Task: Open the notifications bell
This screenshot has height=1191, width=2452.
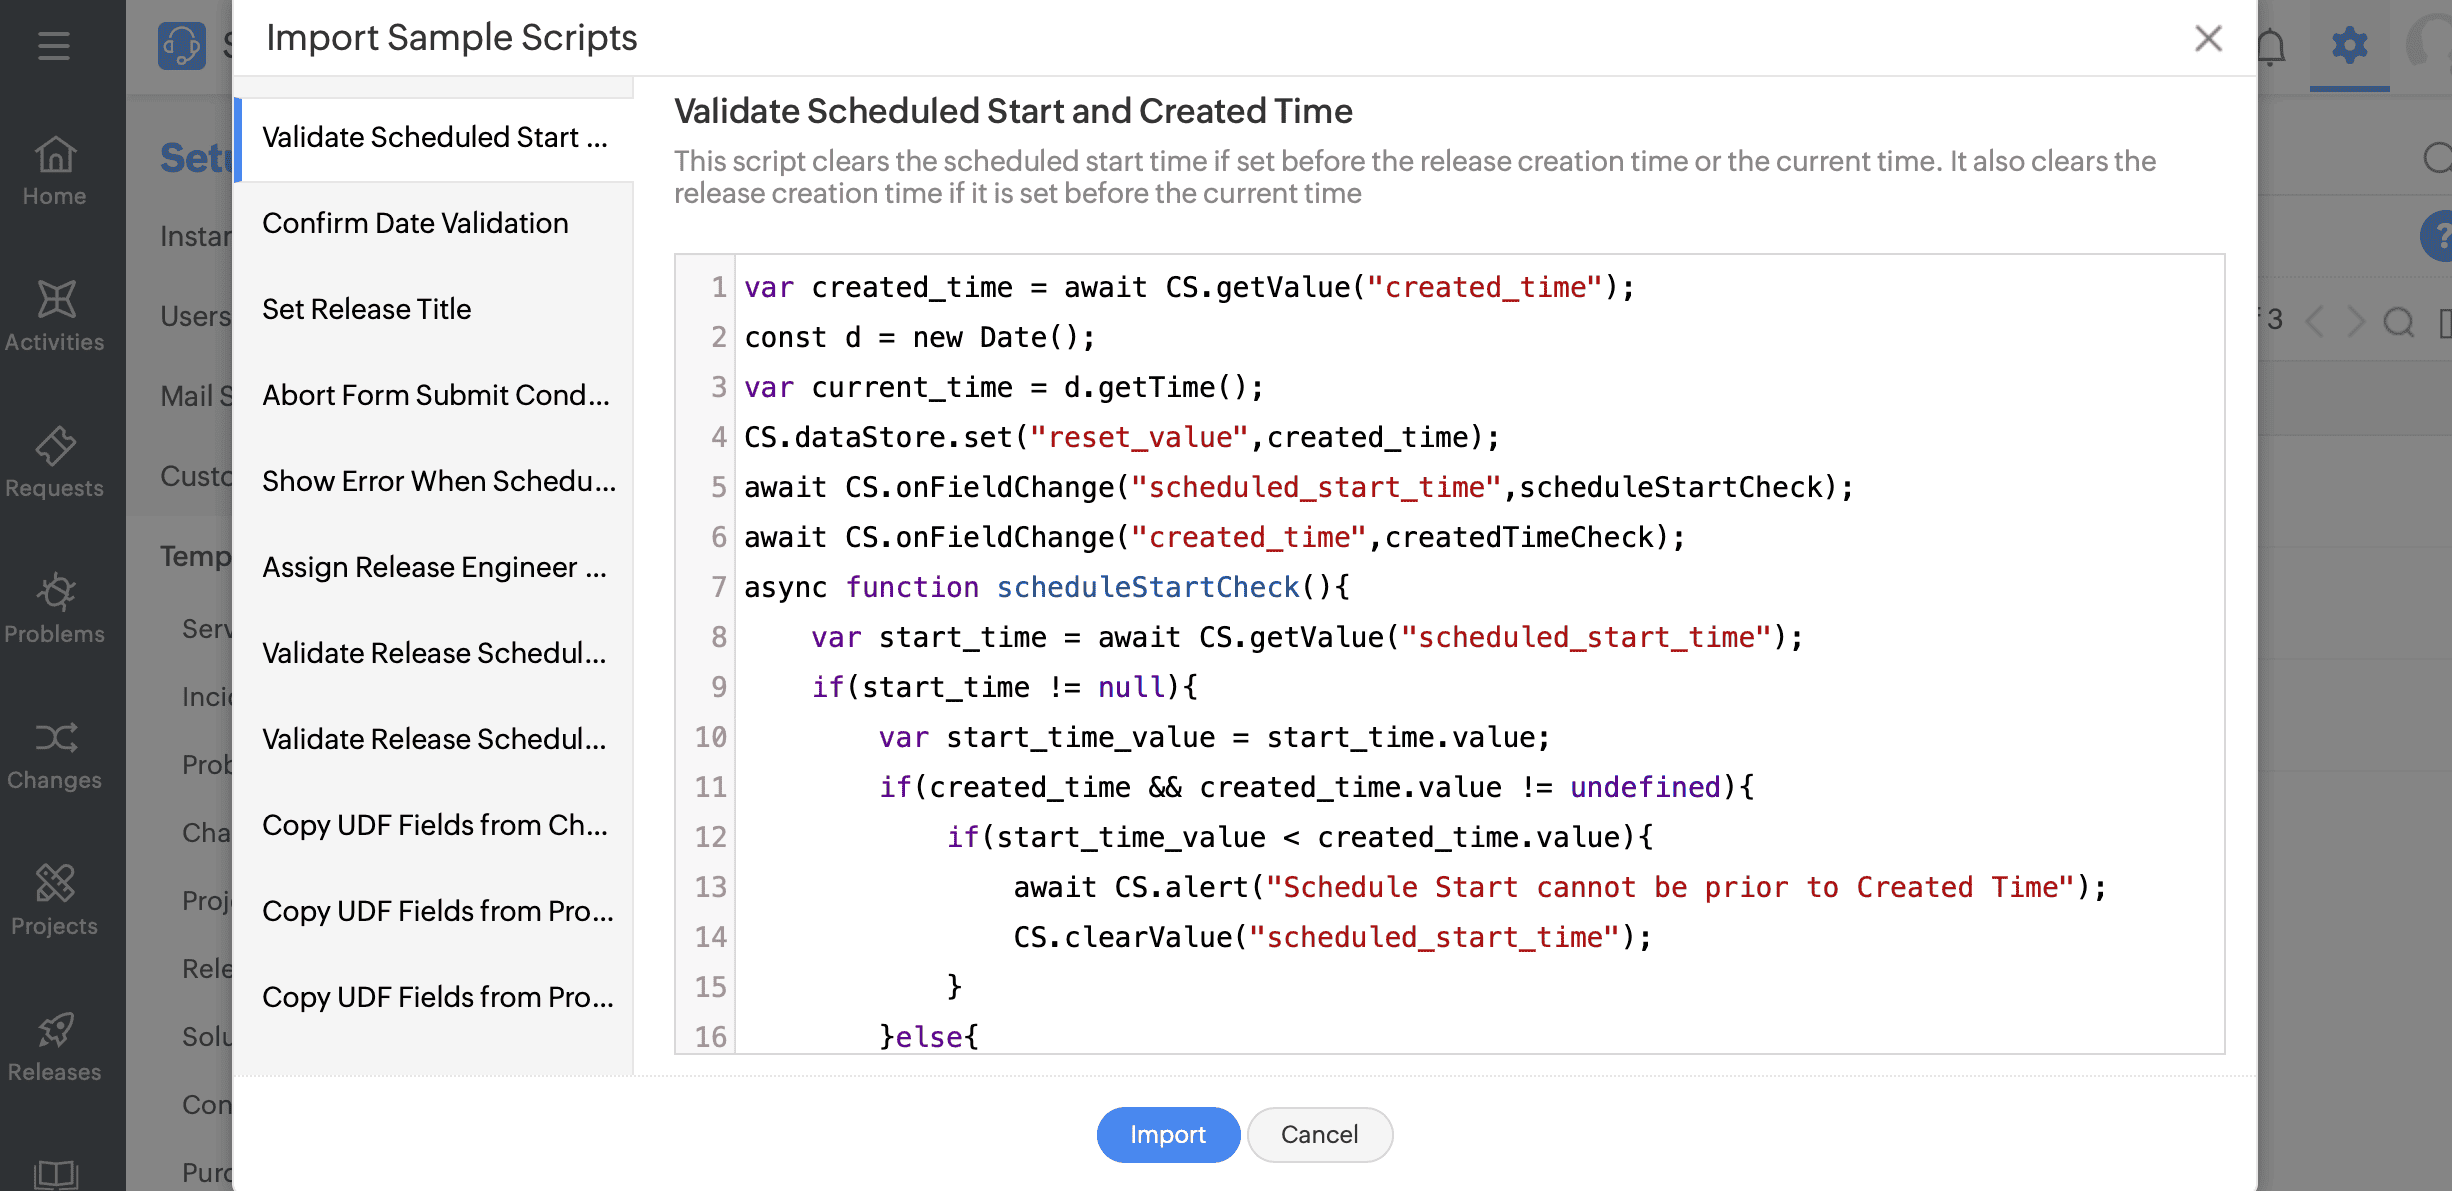Action: click(2271, 45)
